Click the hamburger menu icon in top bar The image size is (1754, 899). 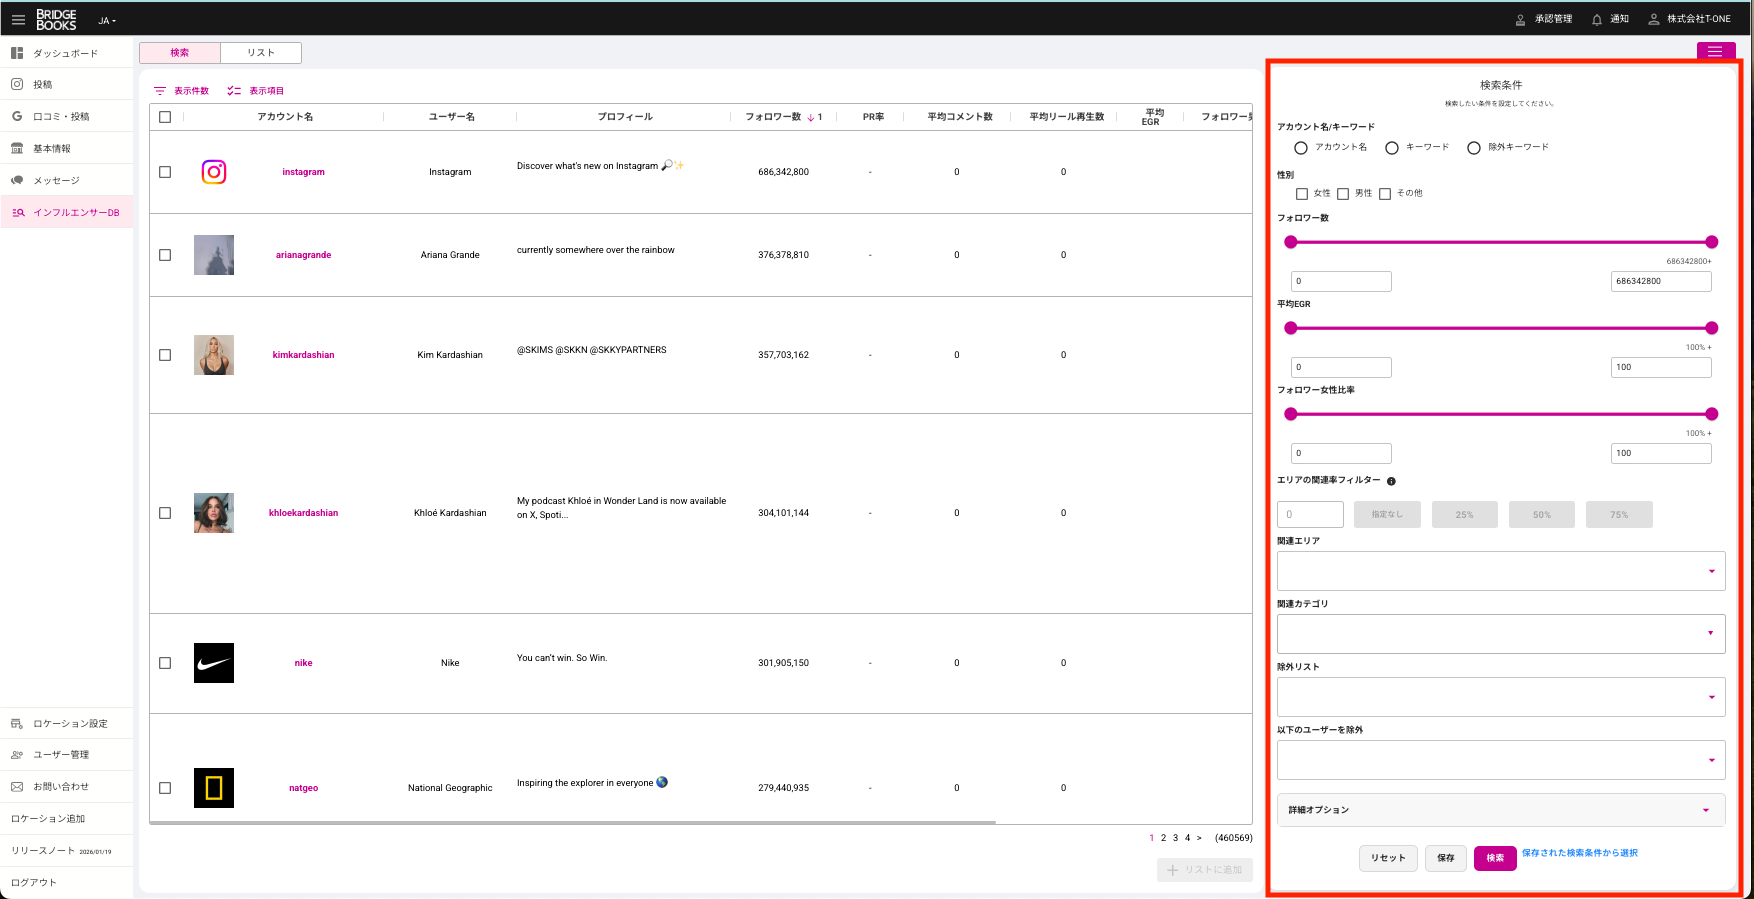pyautogui.click(x=18, y=19)
